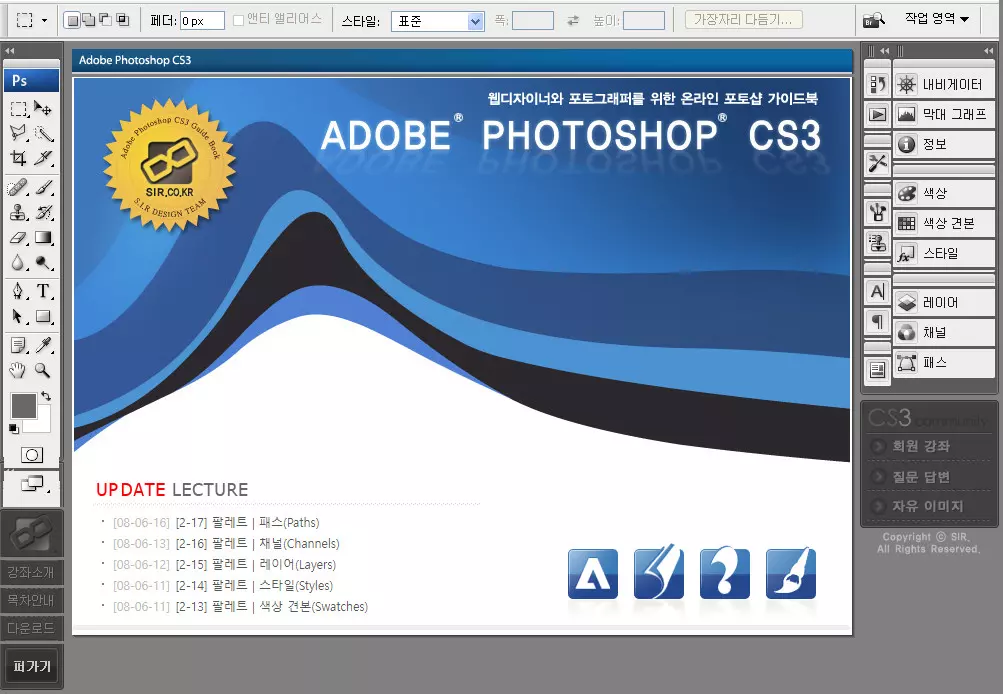Click the 다운로드 sidebar button
Image resolution: width=1003 pixels, height=694 pixels.
point(31,628)
